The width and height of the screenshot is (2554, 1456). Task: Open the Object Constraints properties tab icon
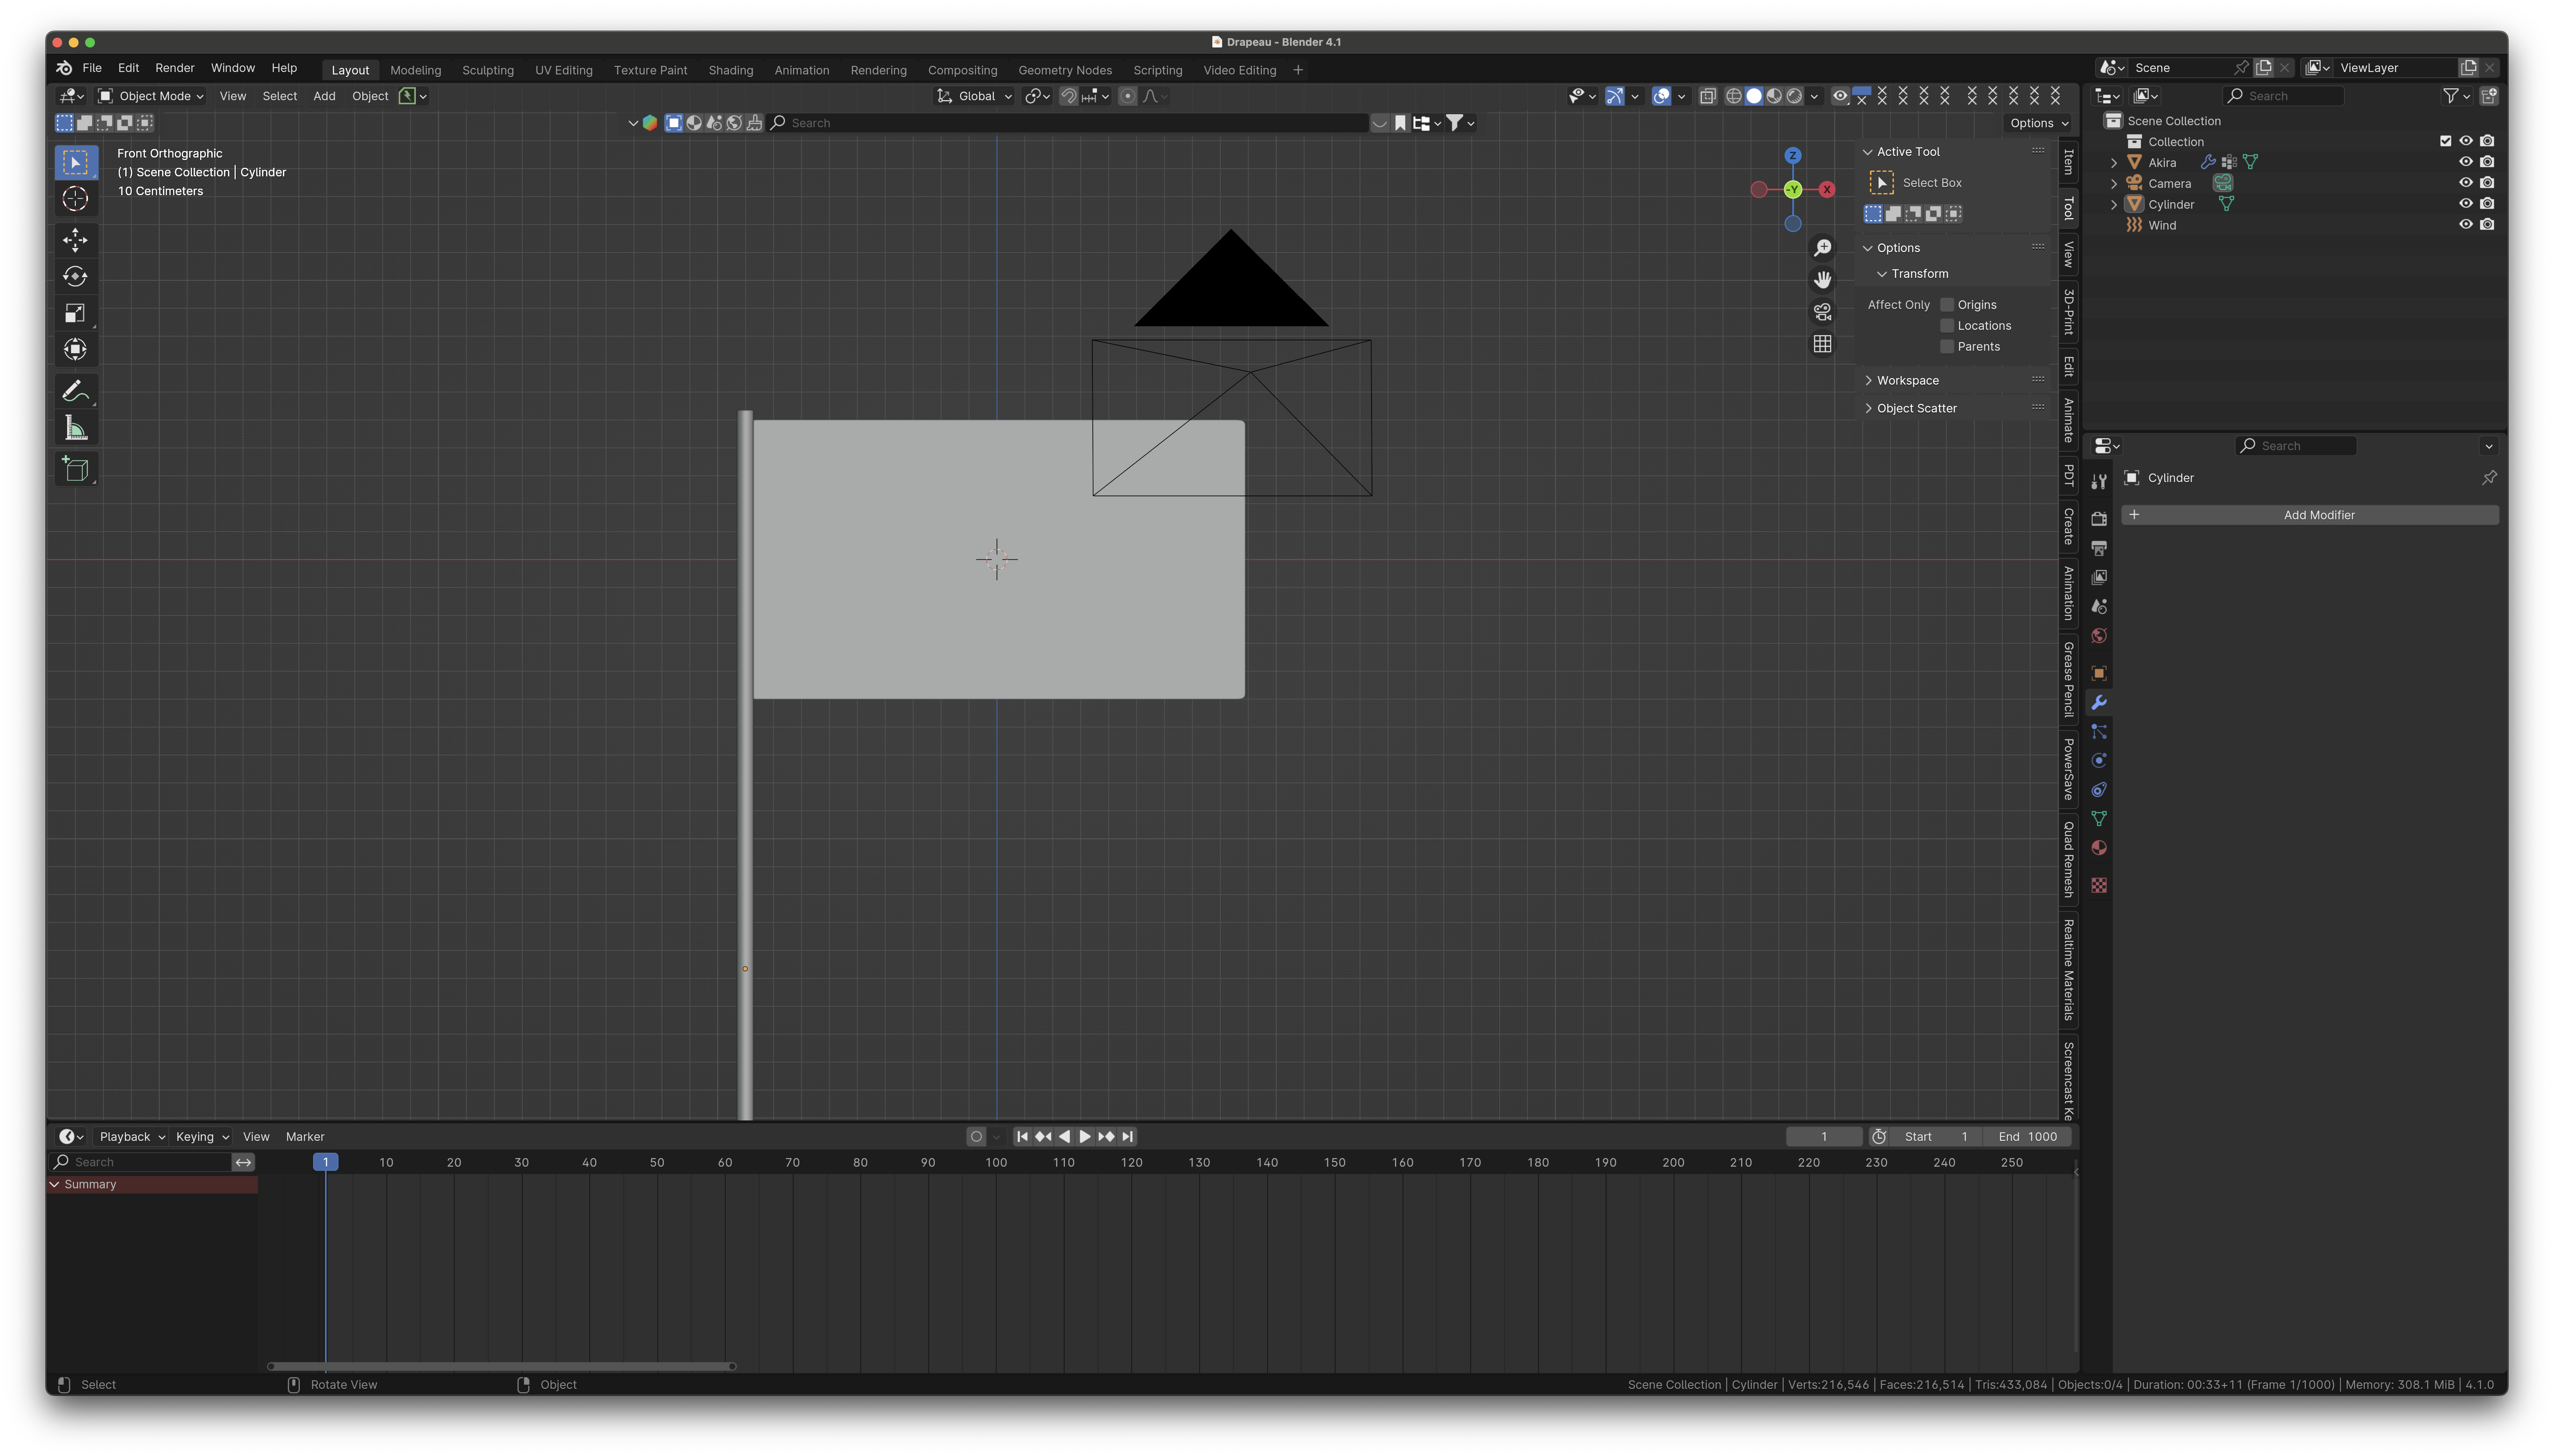tap(2099, 790)
